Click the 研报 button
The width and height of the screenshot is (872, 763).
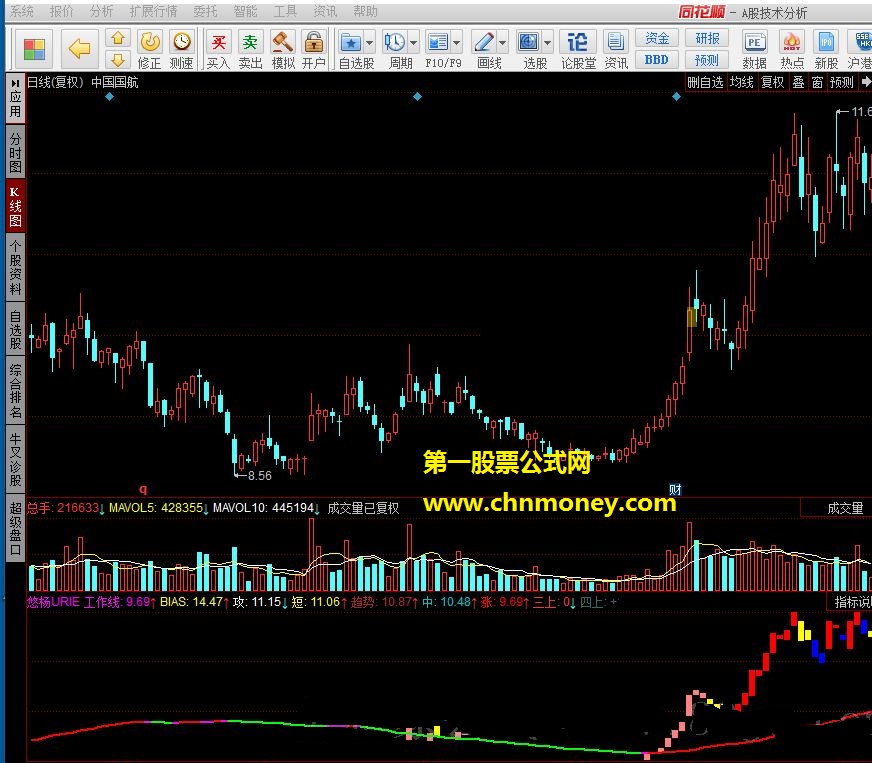(x=707, y=38)
